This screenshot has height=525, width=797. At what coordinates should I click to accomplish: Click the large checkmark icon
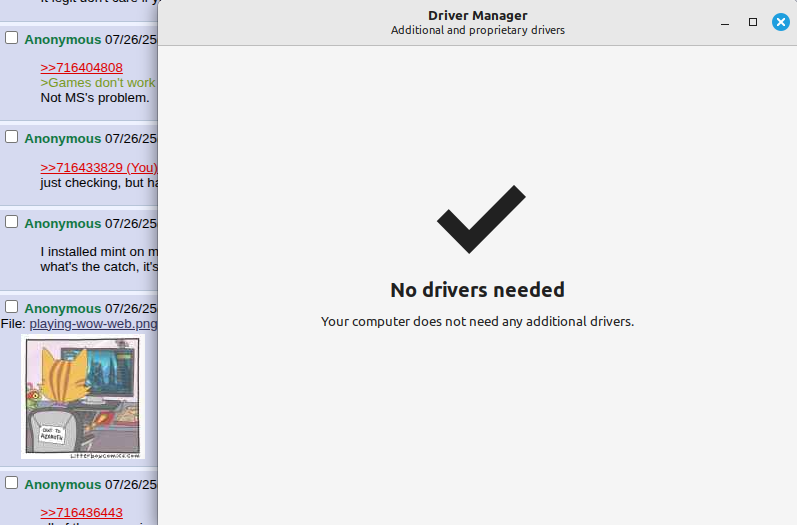(481, 219)
